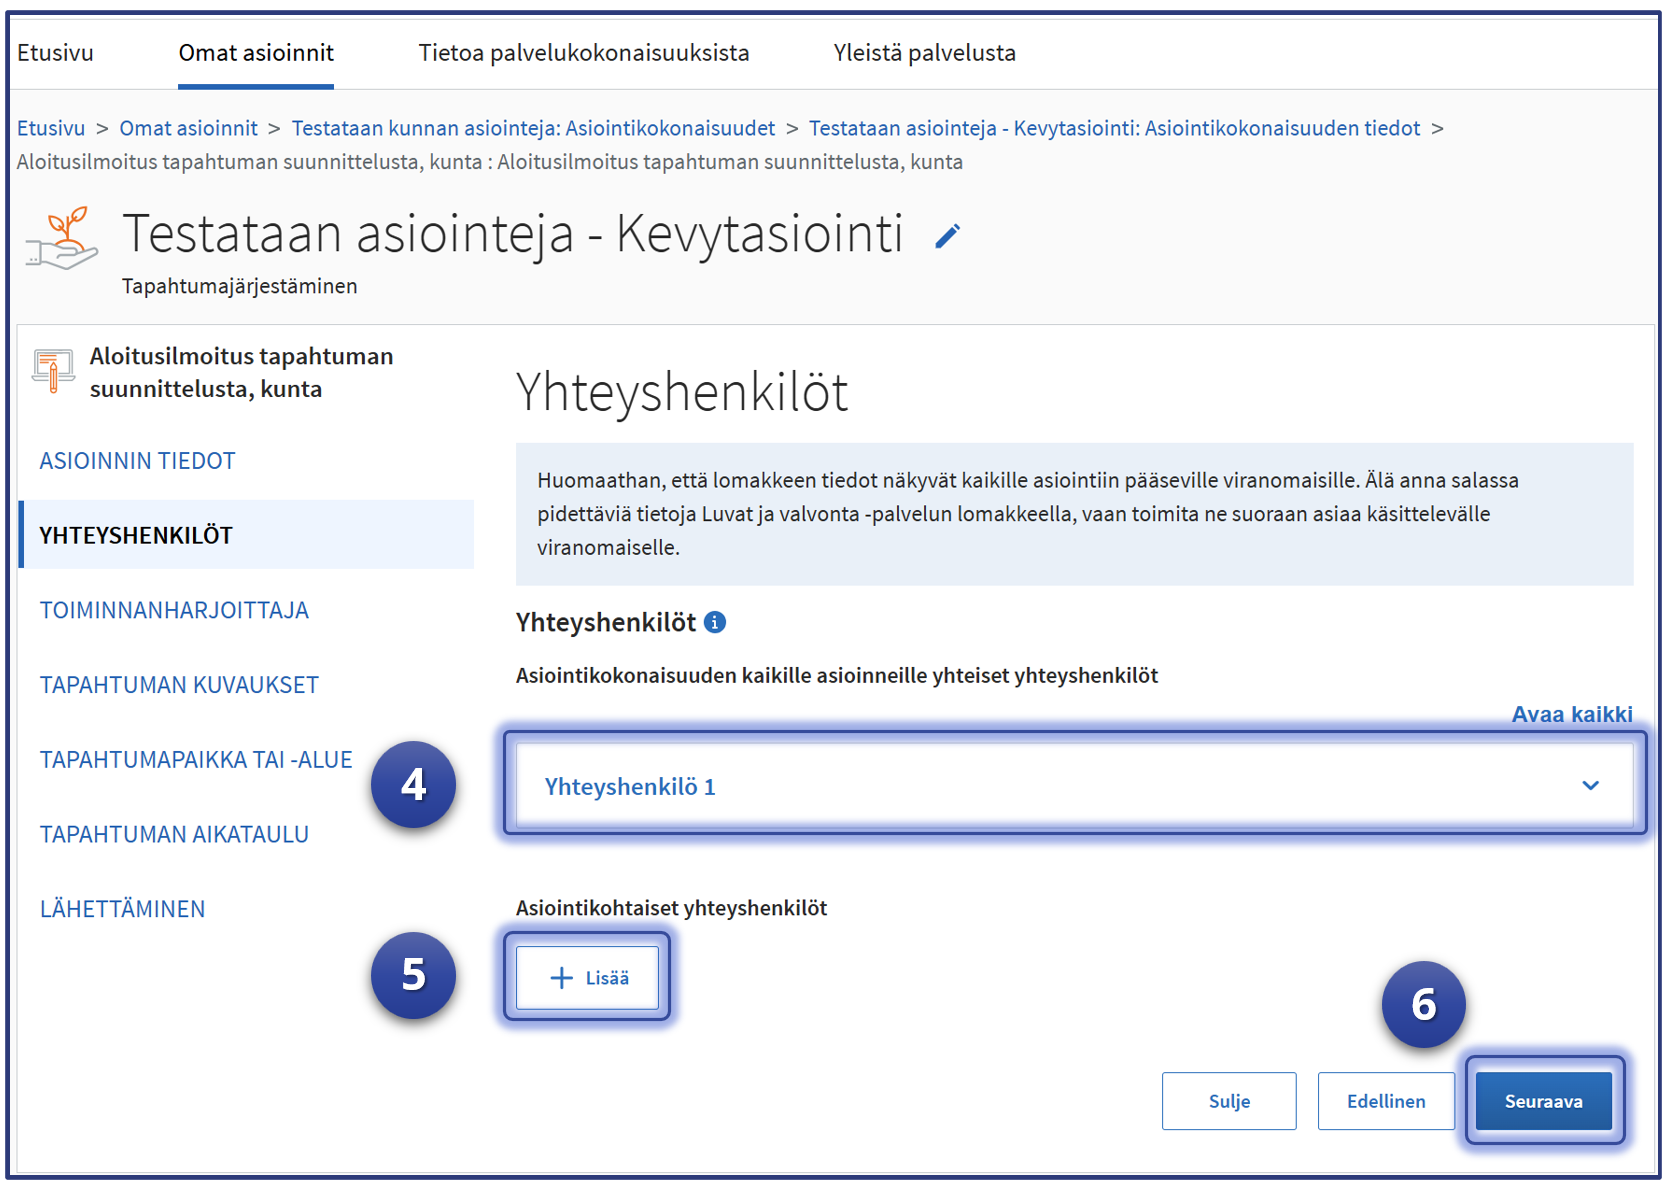
Task: Switch to Tietoa palvelukokonaisuuksista tab
Action: pos(583,53)
